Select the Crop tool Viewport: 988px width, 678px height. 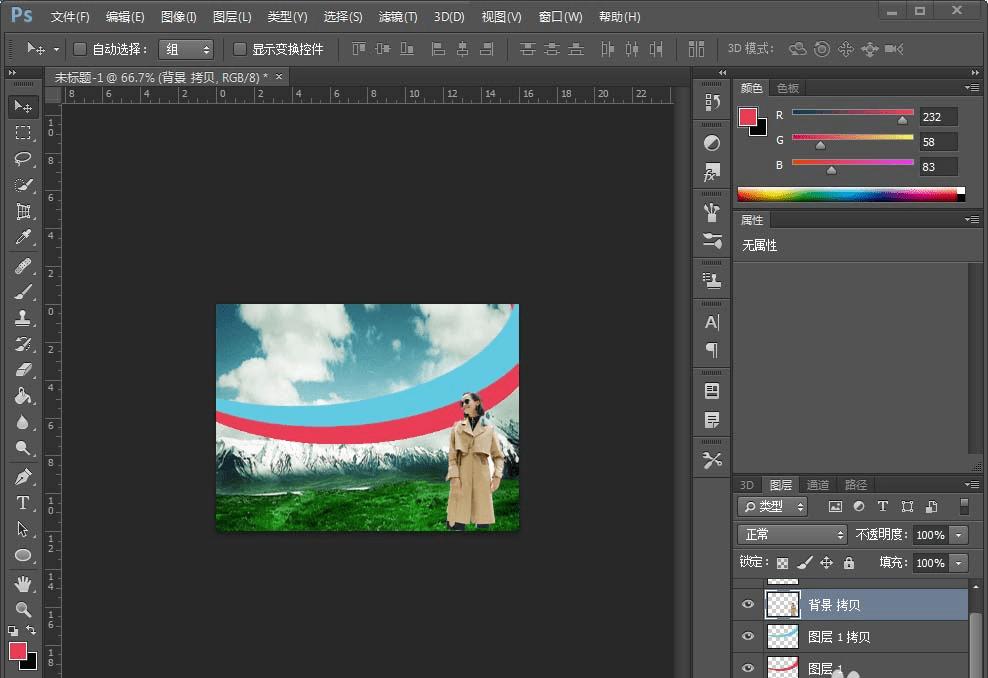coord(23,211)
